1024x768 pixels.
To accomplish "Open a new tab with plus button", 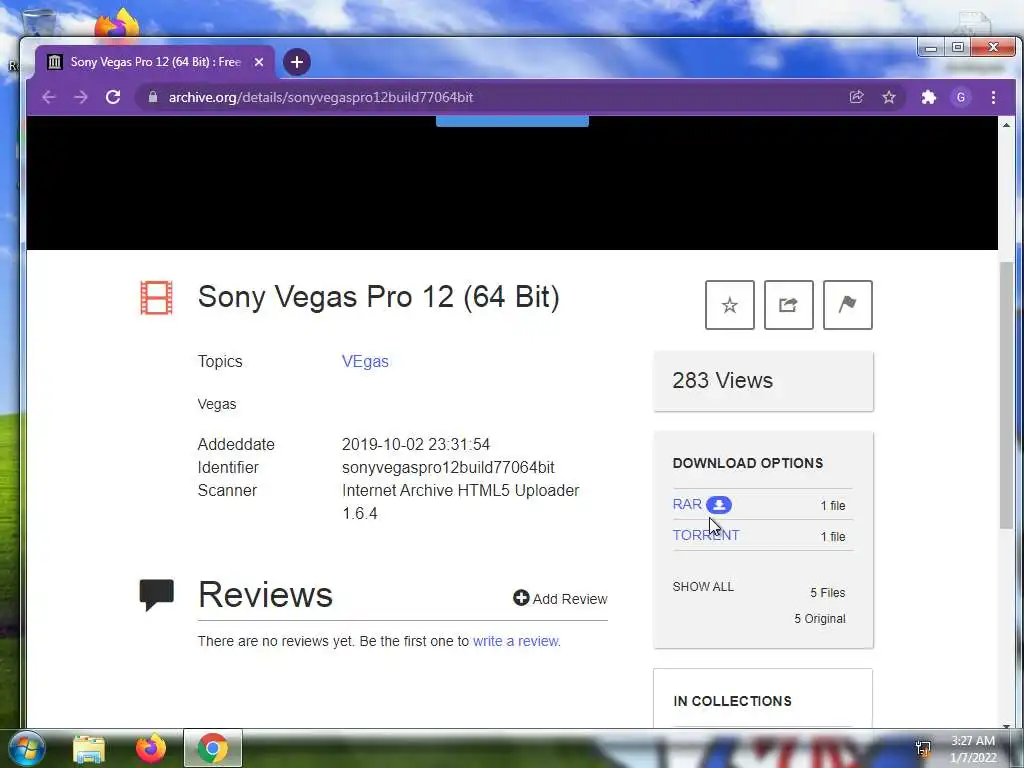I will pos(296,62).
